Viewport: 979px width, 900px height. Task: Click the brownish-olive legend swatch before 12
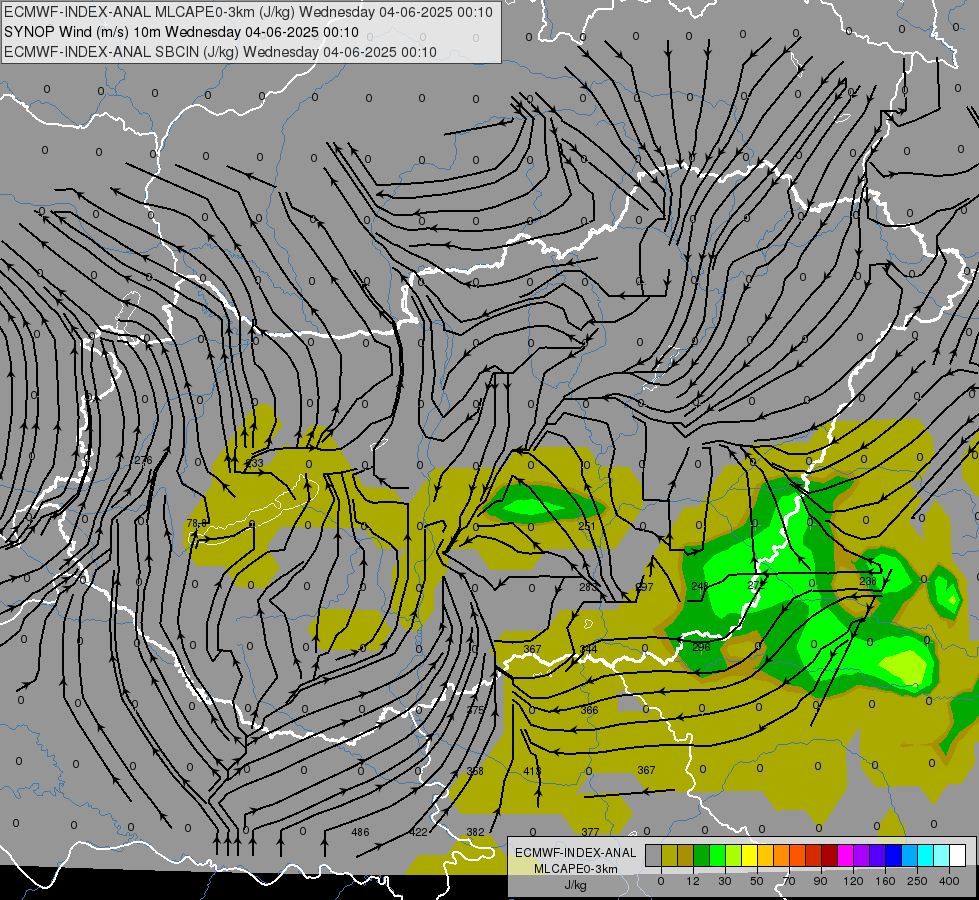coord(686,856)
